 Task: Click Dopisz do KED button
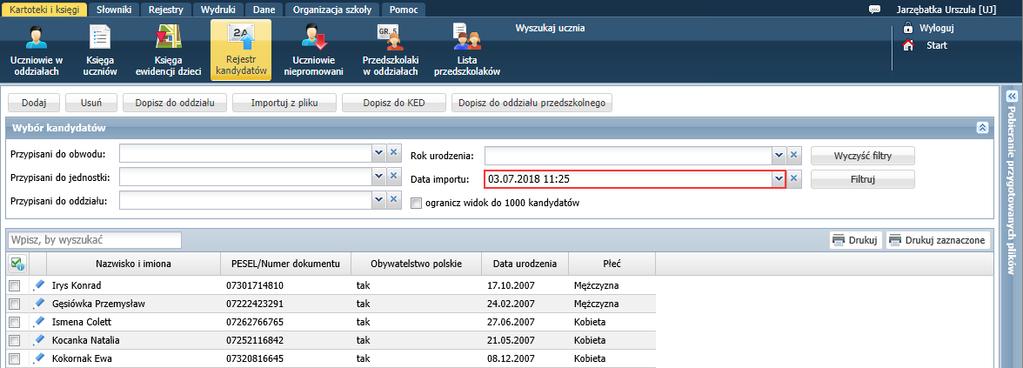point(394,103)
